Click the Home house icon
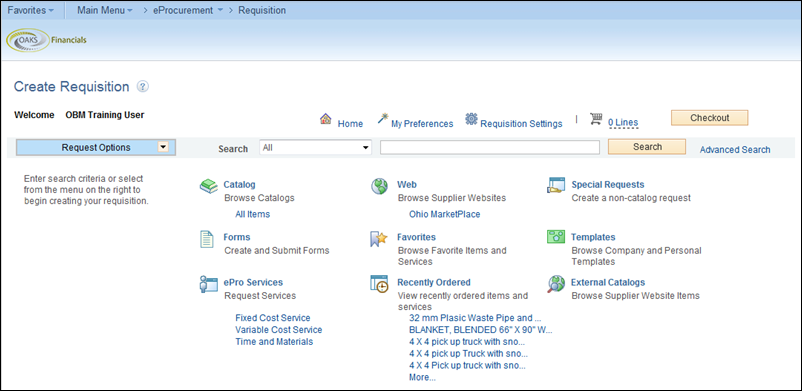The height and width of the screenshot is (391, 802). (x=325, y=119)
